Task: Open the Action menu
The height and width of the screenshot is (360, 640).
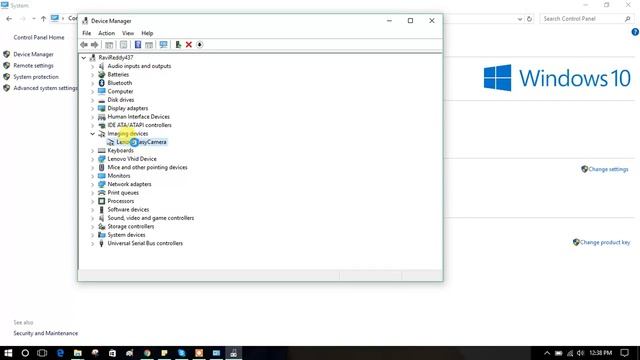Action: pos(106,33)
